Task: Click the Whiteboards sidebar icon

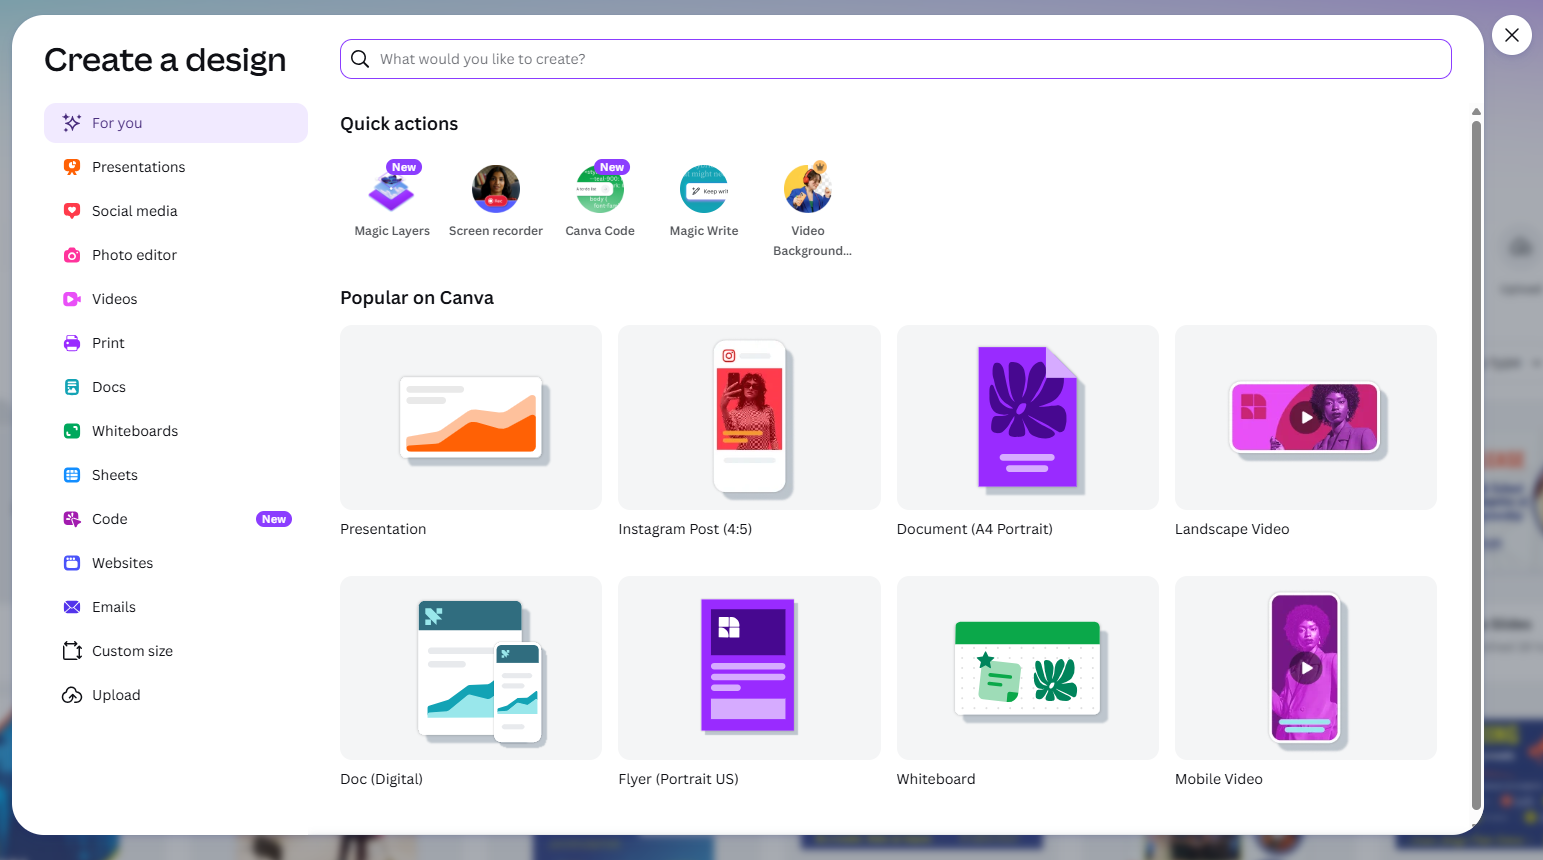Action: click(x=72, y=431)
